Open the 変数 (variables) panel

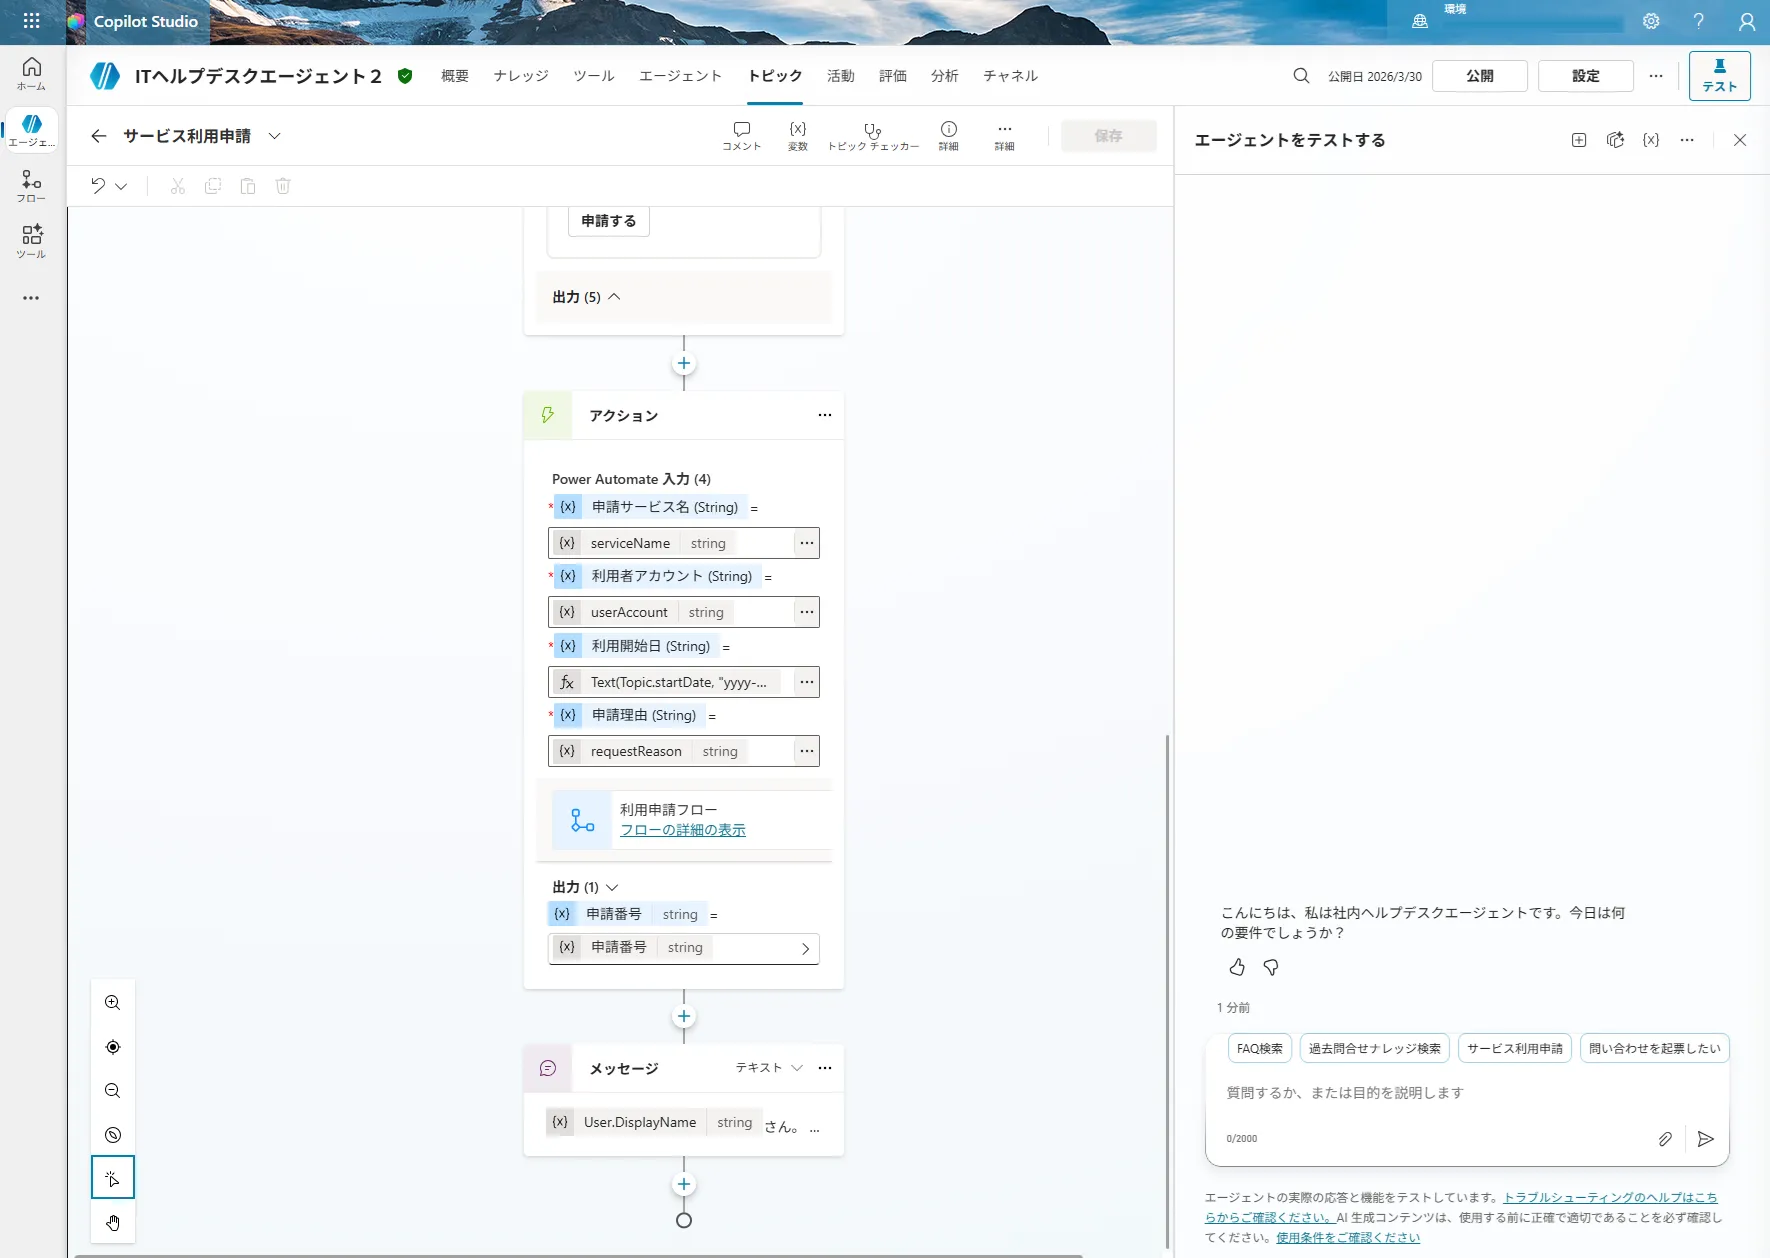click(x=797, y=135)
